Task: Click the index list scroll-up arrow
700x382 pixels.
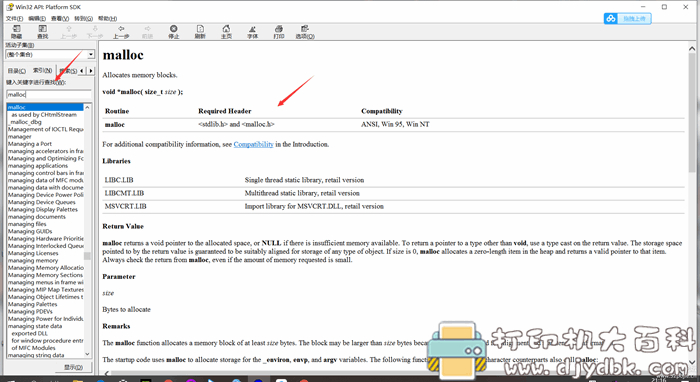Action: pyautogui.click(x=87, y=108)
